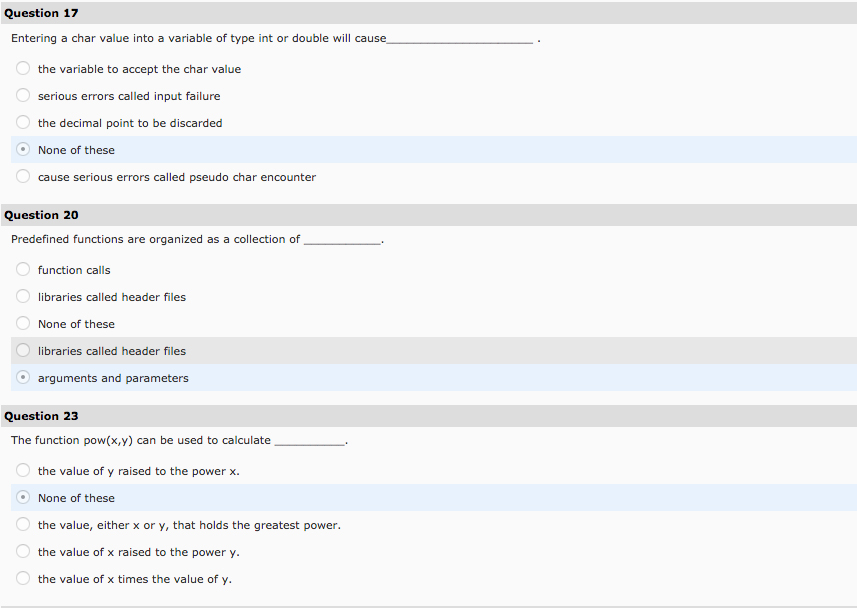The height and width of the screenshot is (608, 857).
Task: Select 'the value of x raised to the power y'
Action: pos(22,551)
